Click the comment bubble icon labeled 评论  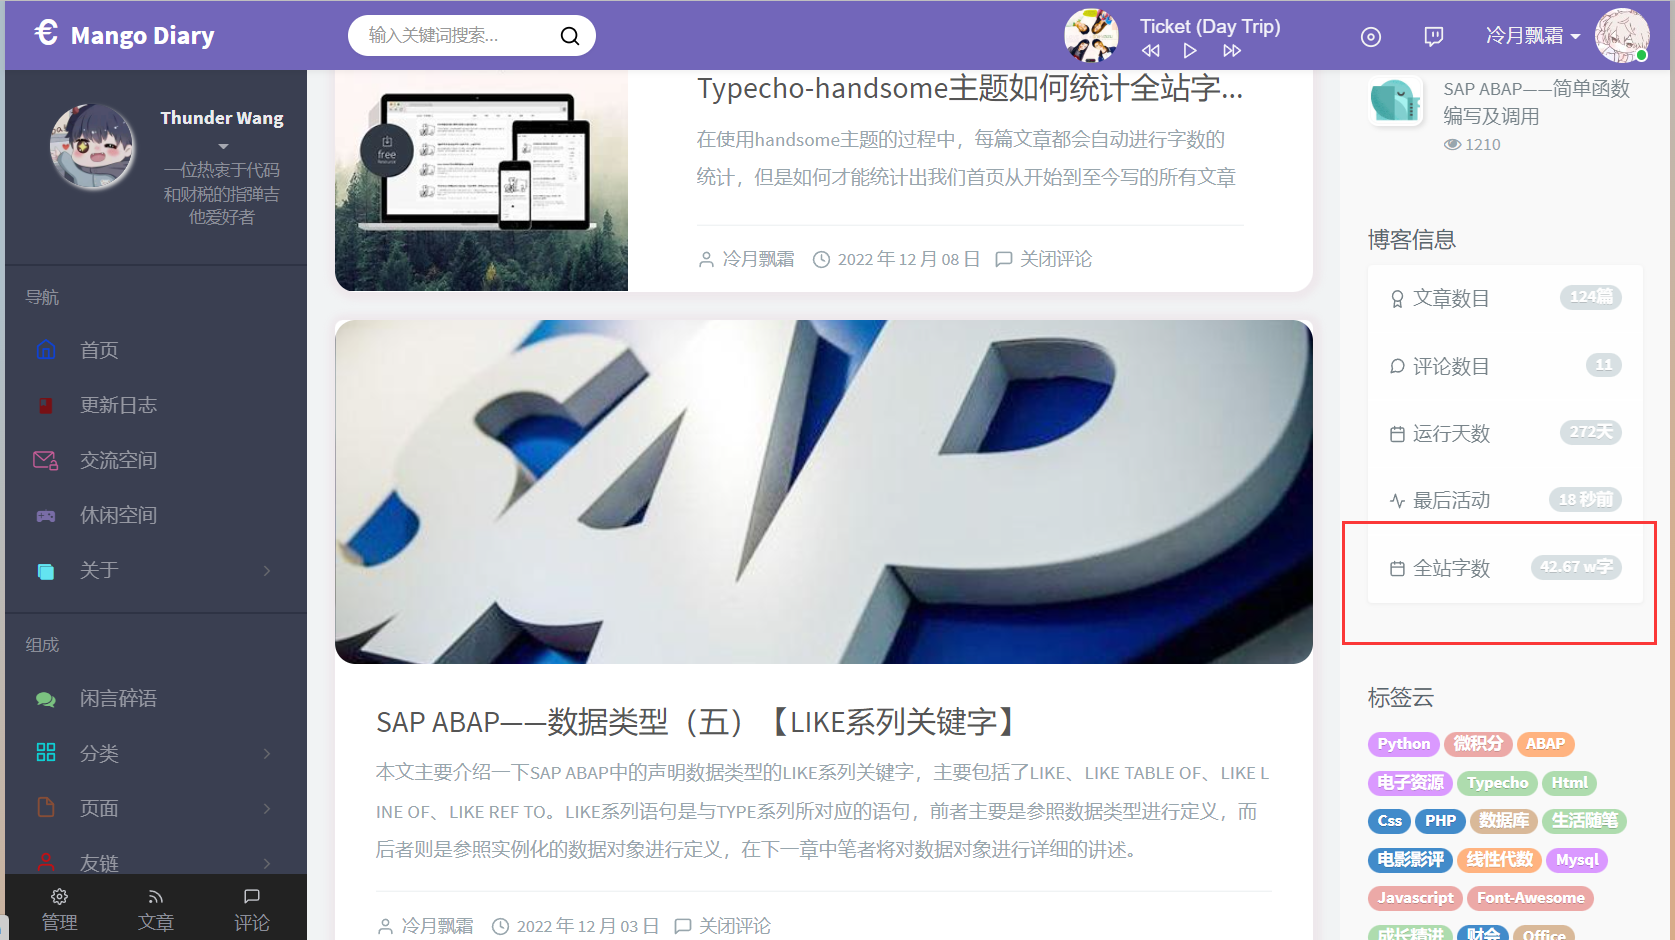251,896
